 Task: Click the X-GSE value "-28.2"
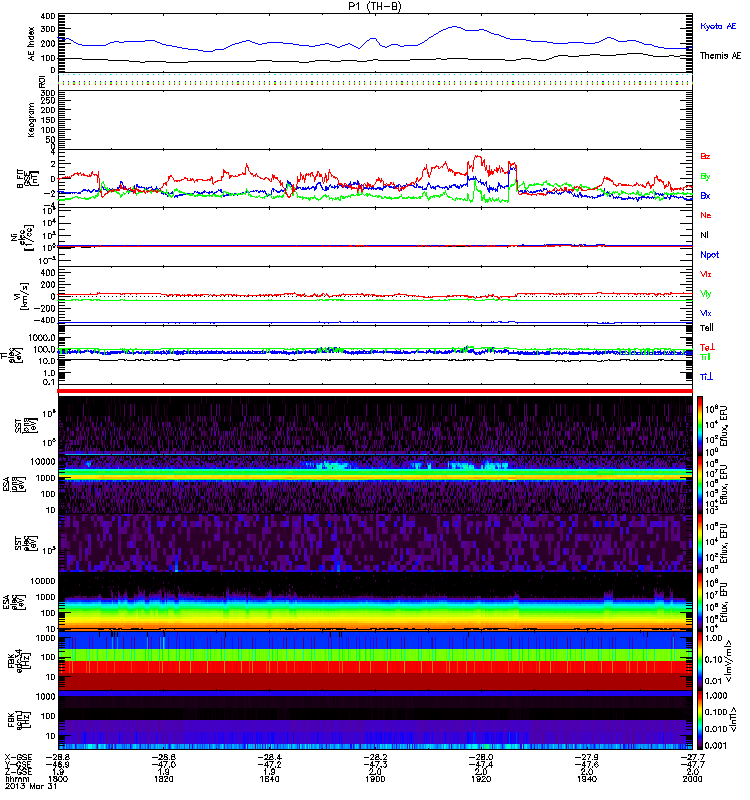[375, 758]
